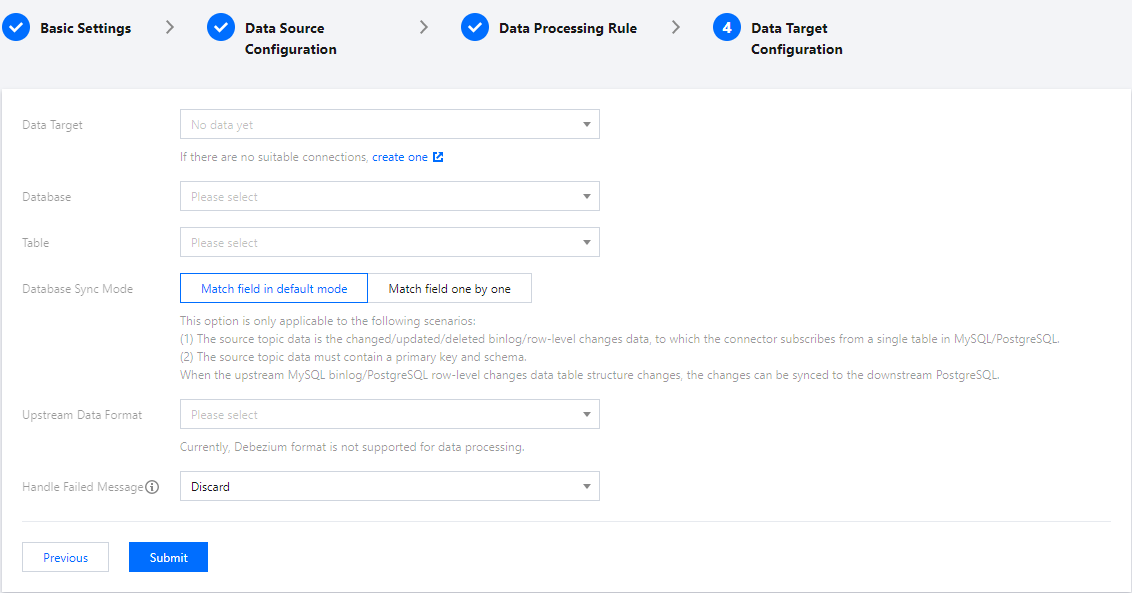This screenshot has width=1132, height=593.
Task: Follow the create one link
Action: 399,157
